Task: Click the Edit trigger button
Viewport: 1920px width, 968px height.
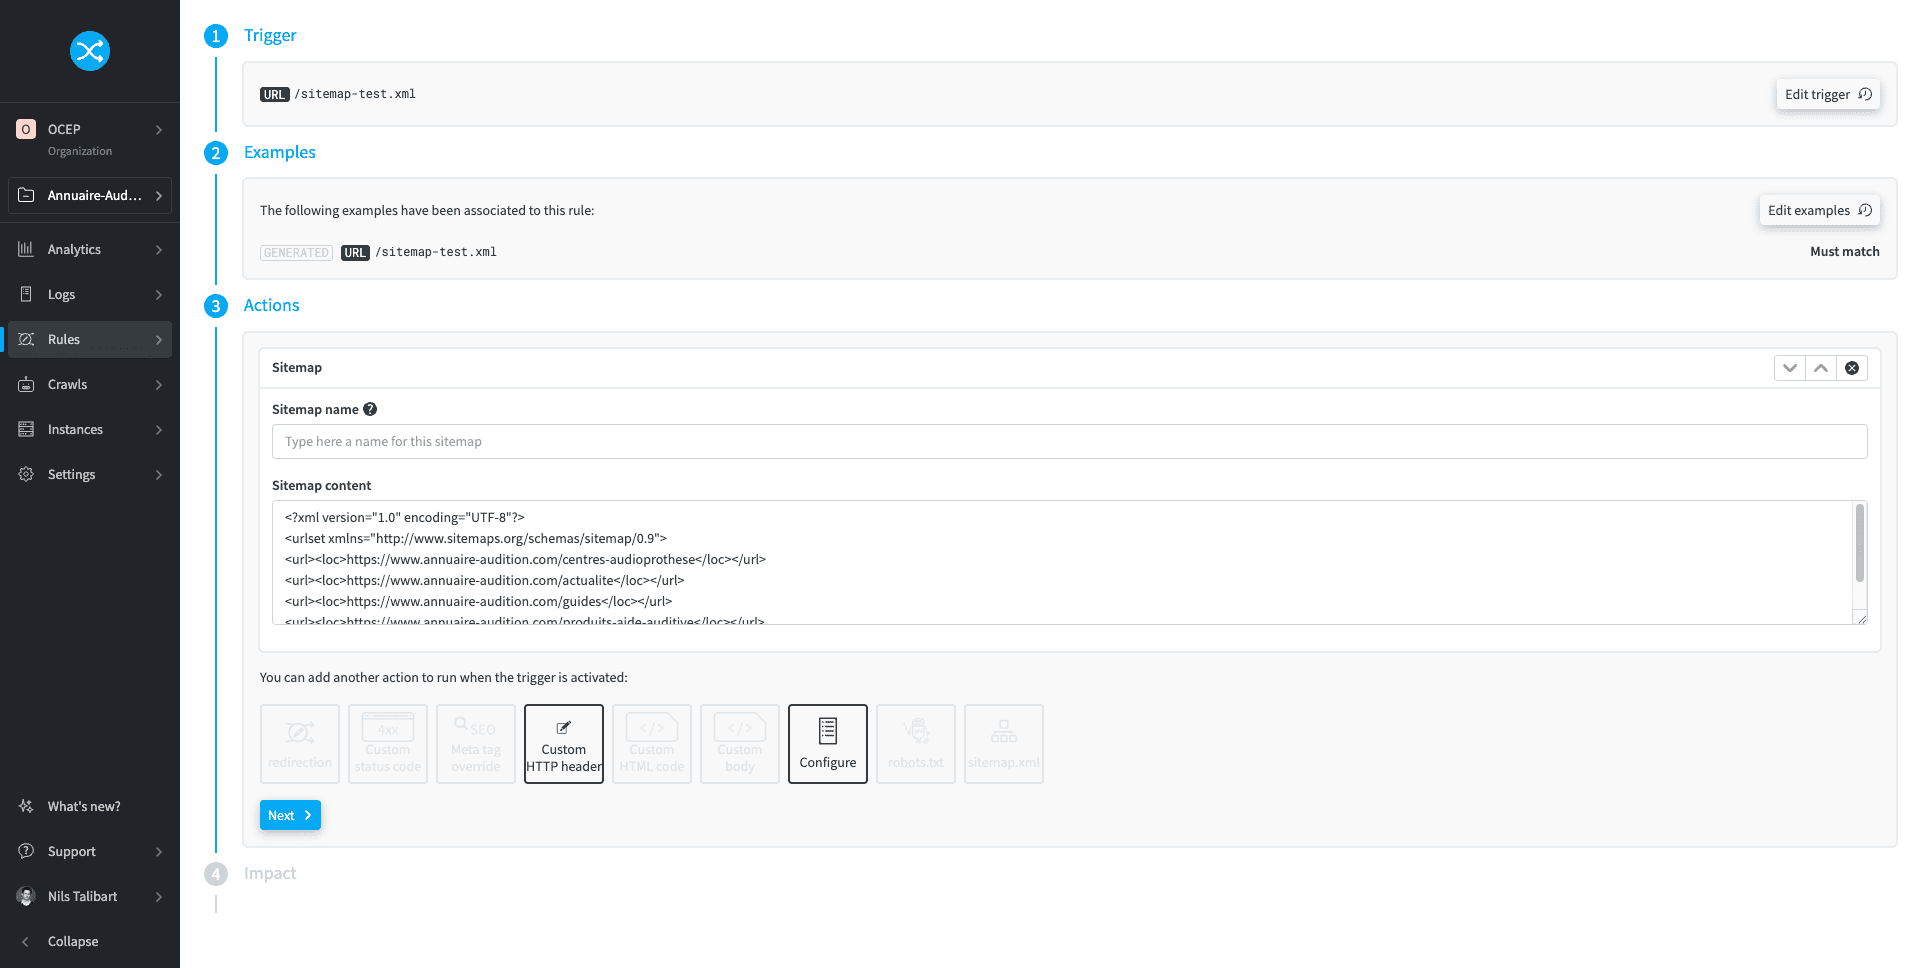Action: pos(1827,94)
